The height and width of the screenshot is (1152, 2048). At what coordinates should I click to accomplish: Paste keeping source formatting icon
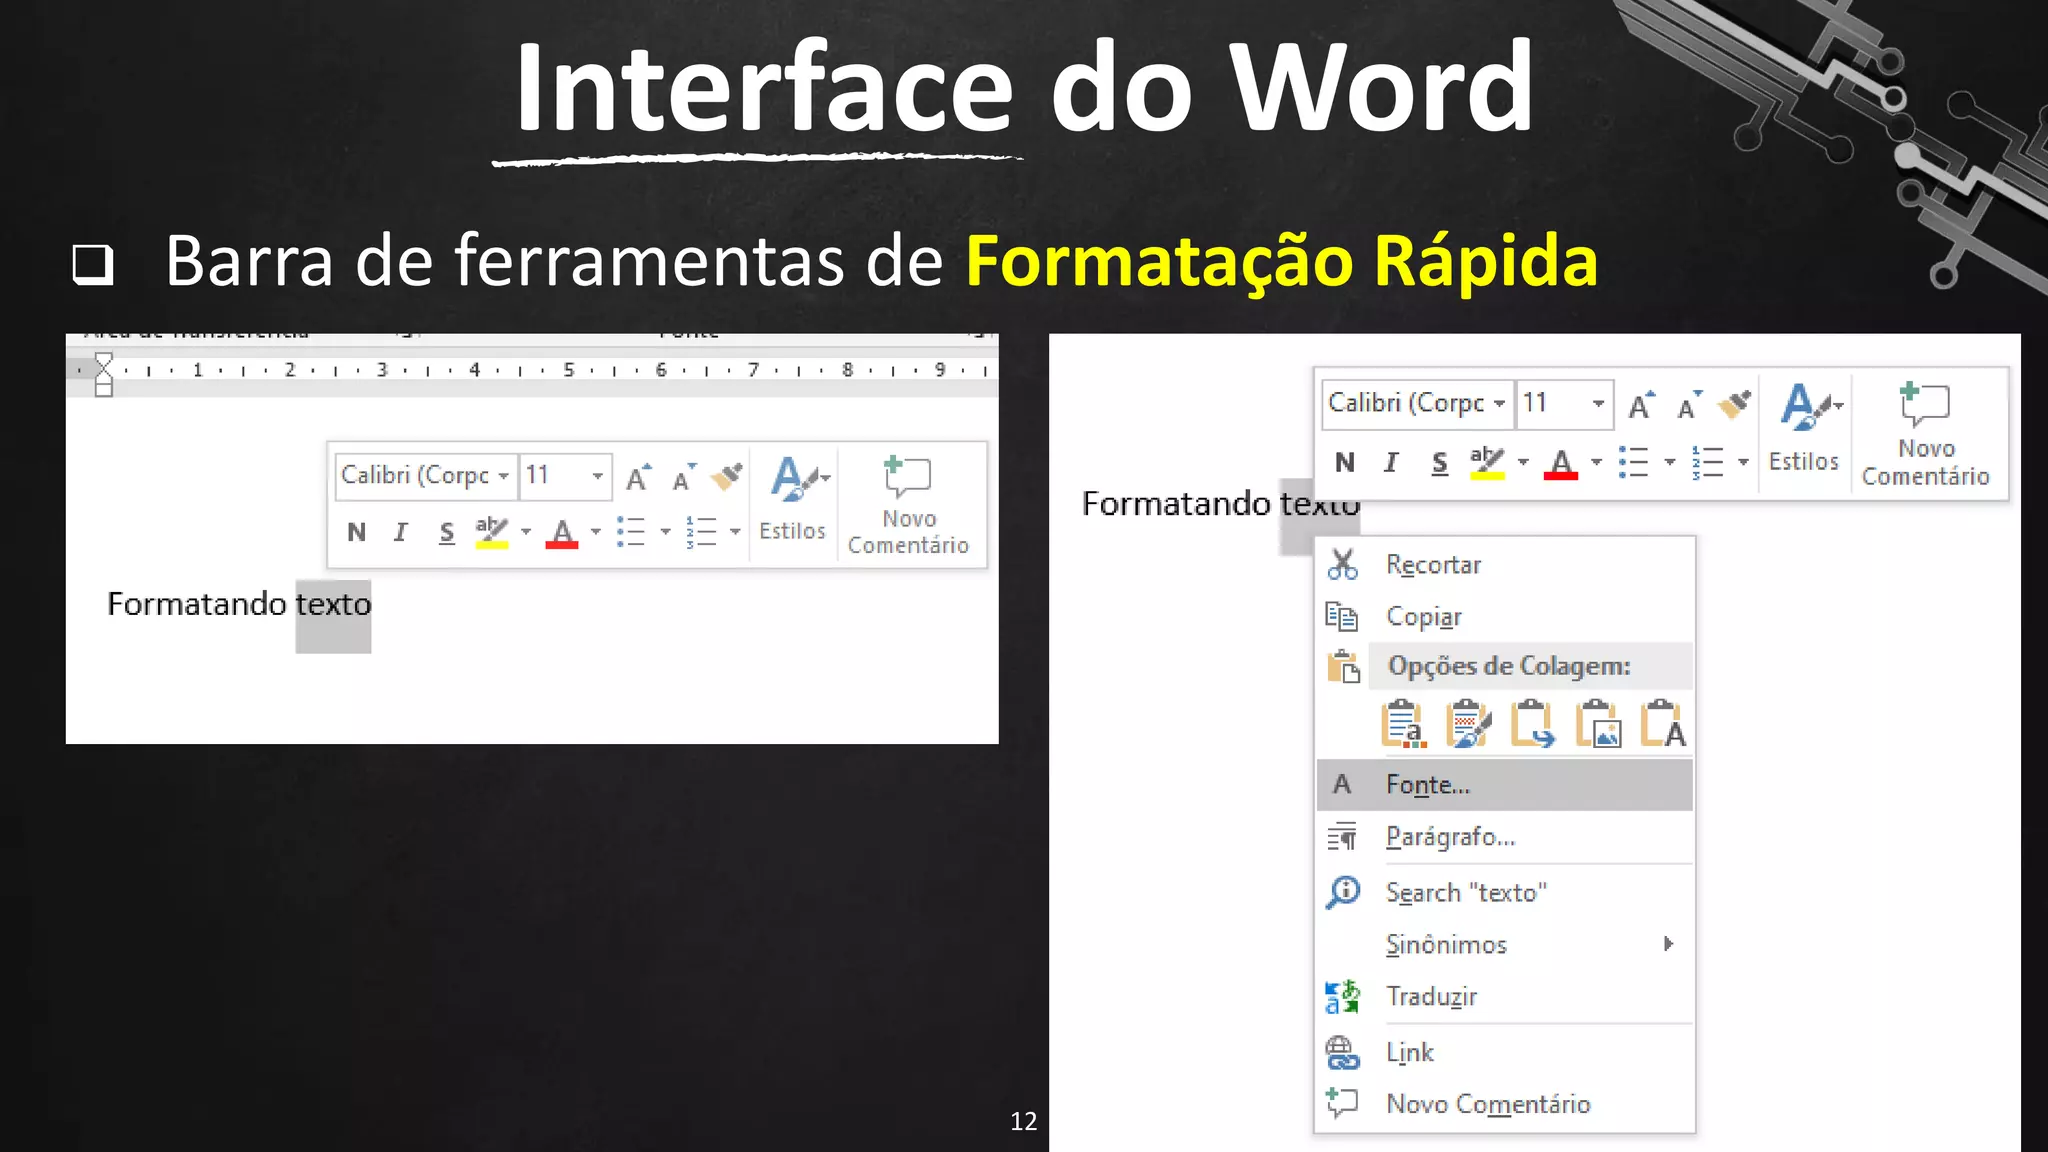click(1402, 723)
